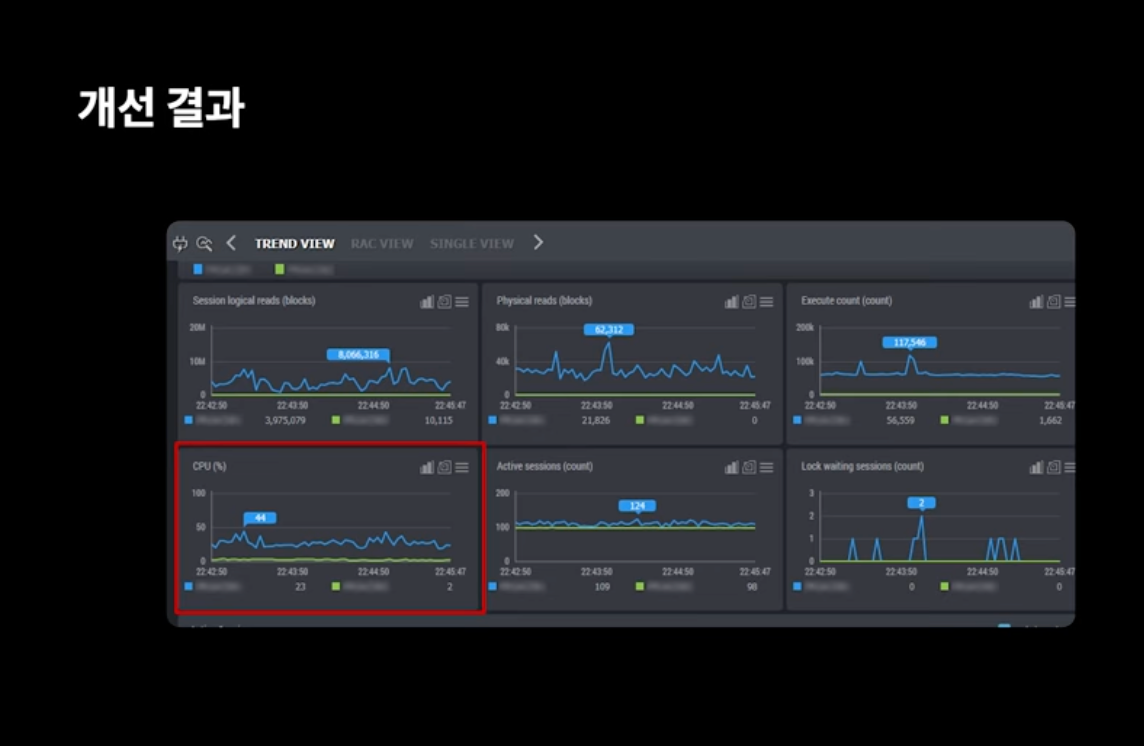The width and height of the screenshot is (1144, 746).
Task: Click the green legend color square at the top
Action: [280, 269]
